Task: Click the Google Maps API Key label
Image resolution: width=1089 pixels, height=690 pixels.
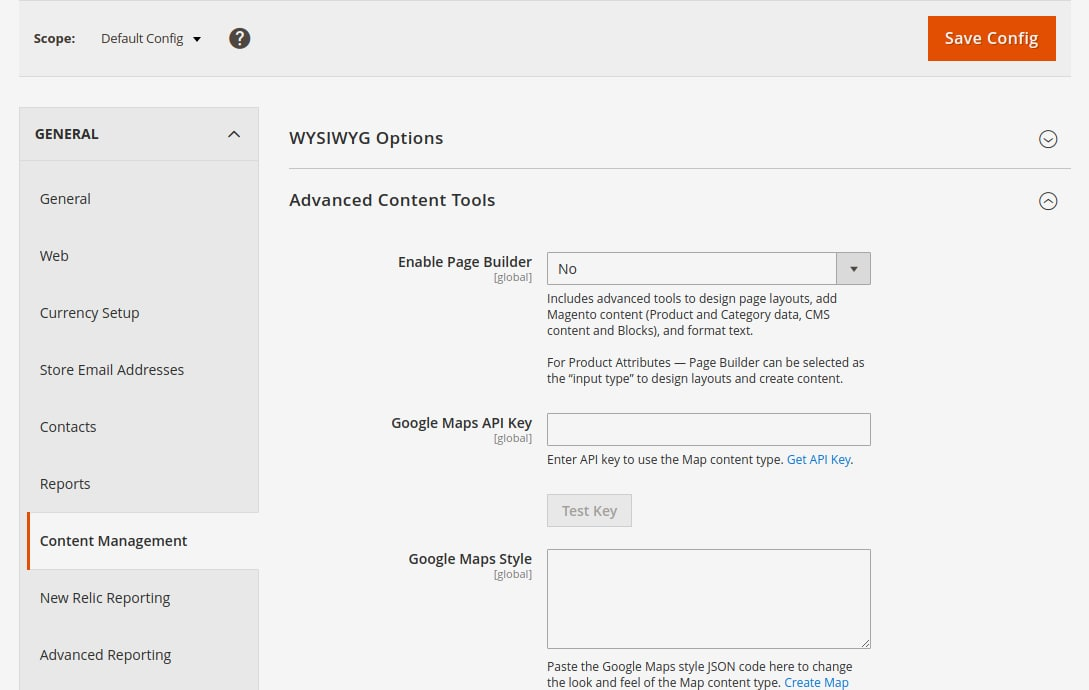Action: pos(461,423)
